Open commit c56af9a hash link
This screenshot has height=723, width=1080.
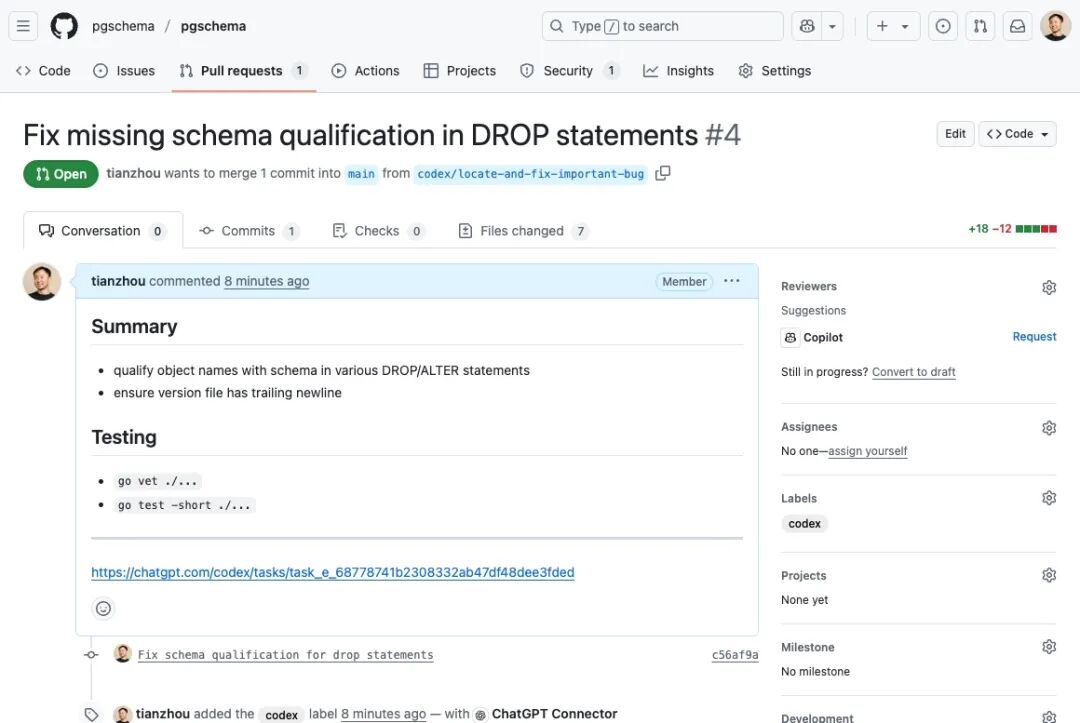735,655
